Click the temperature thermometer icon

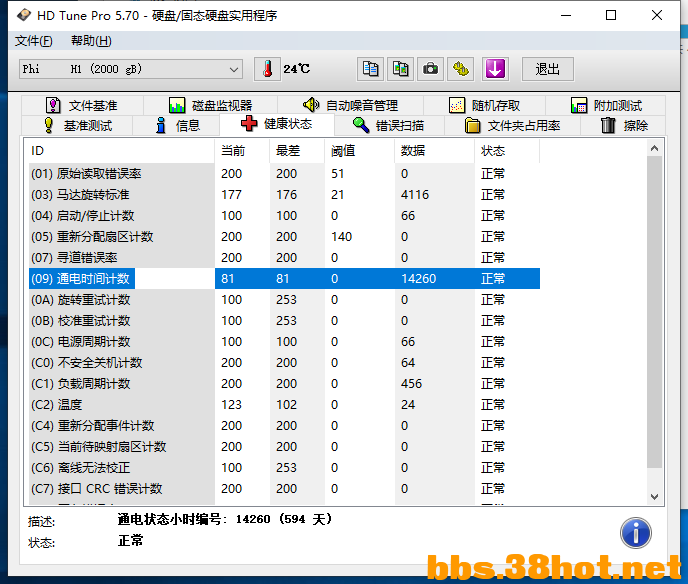coord(267,69)
